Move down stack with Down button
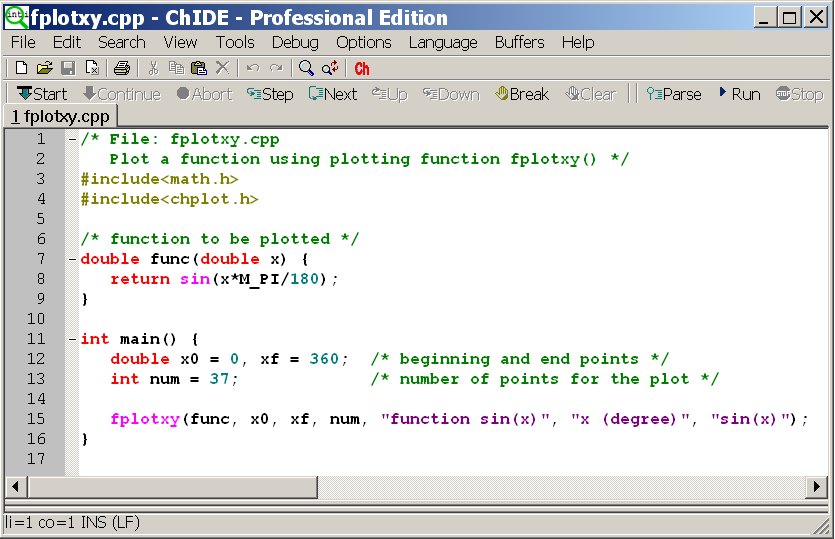 click(x=451, y=94)
